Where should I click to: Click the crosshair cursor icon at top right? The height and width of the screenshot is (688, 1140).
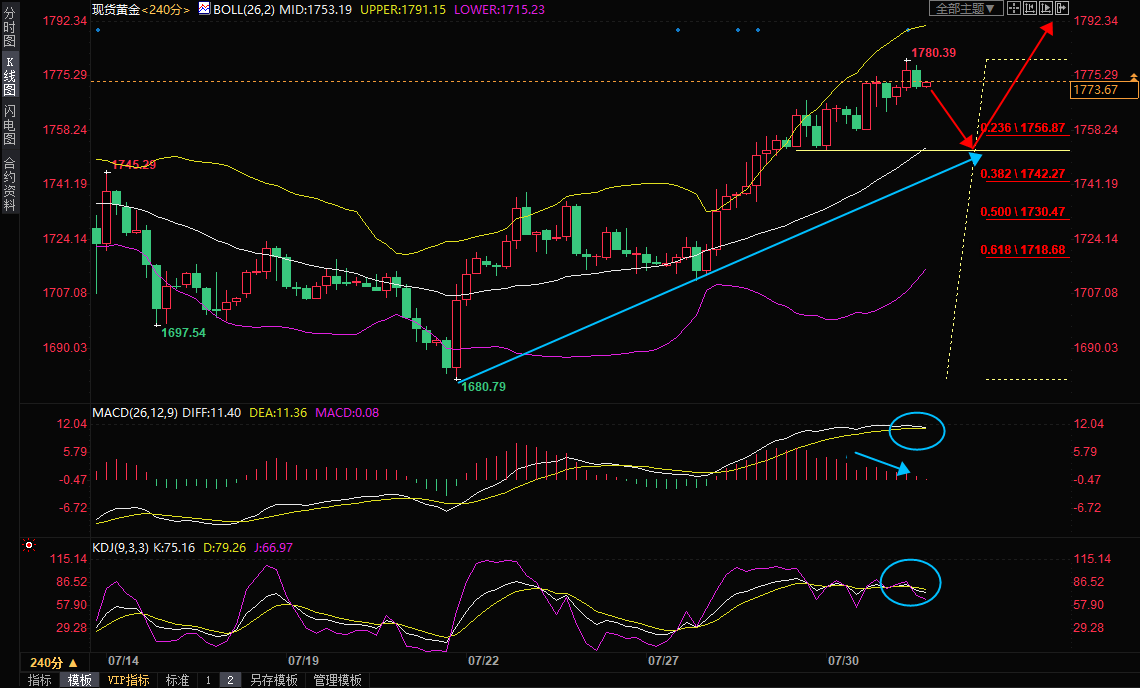pos(1014,8)
